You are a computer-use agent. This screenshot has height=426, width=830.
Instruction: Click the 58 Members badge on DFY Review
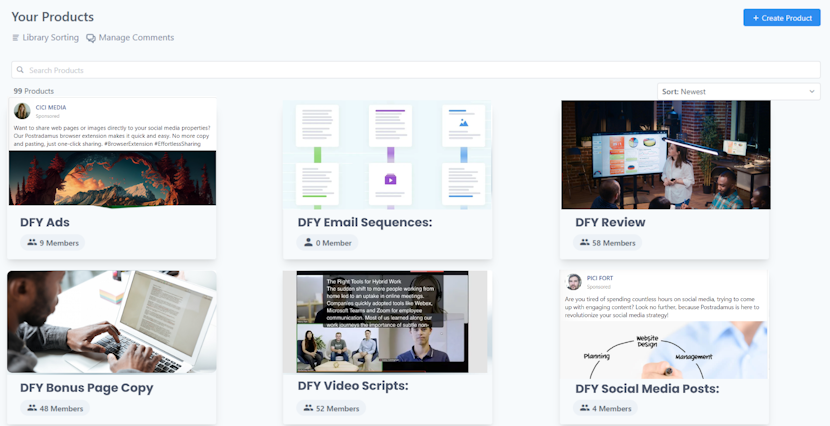pos(608,242)
